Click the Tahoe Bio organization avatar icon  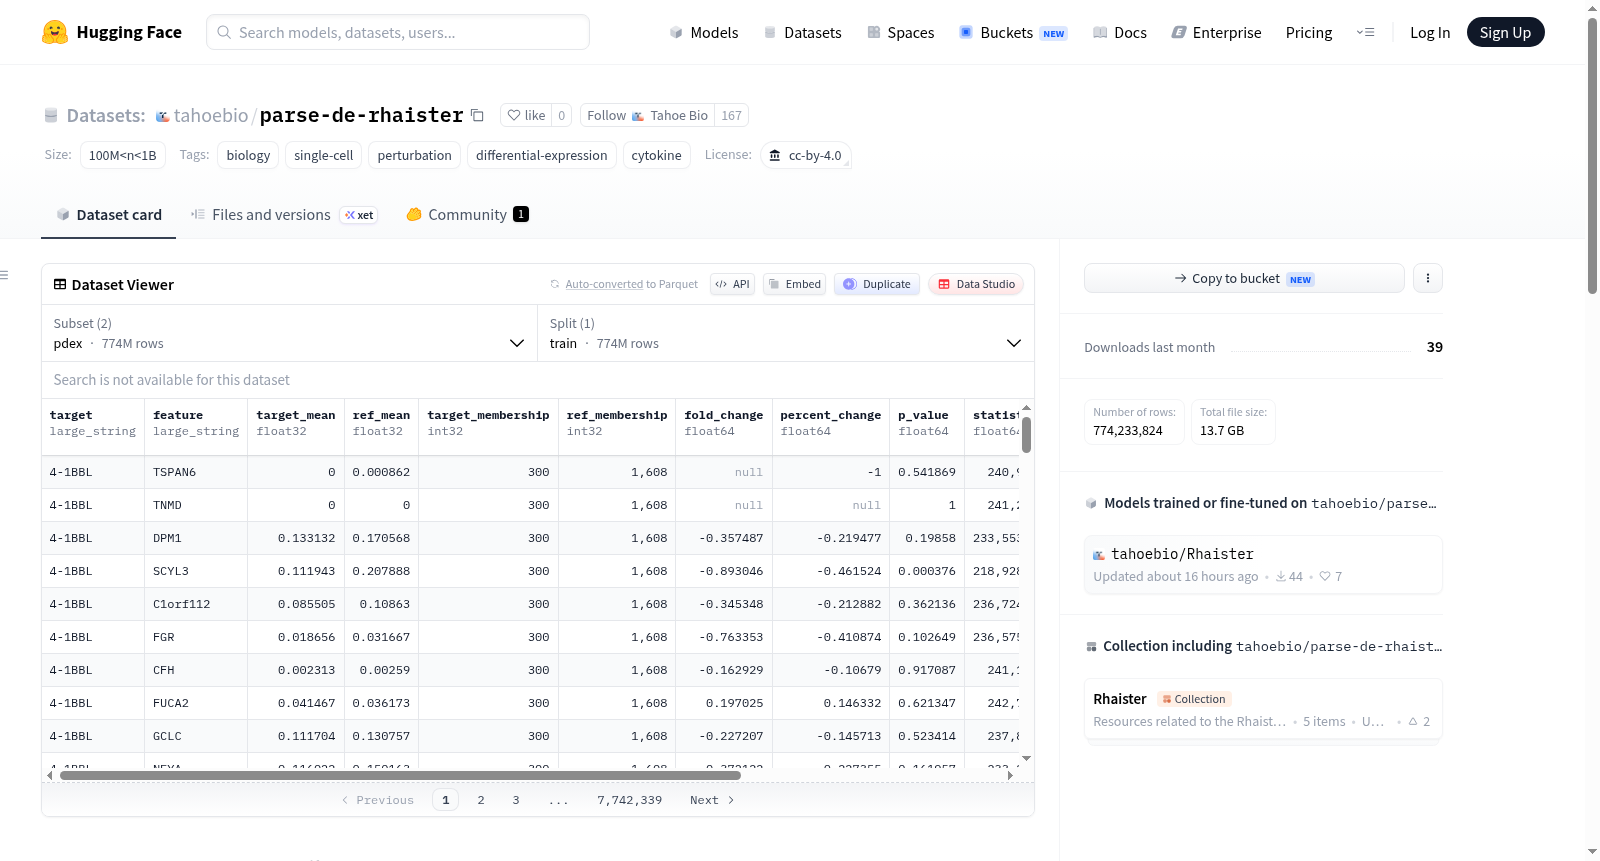(x=638, y=116)
